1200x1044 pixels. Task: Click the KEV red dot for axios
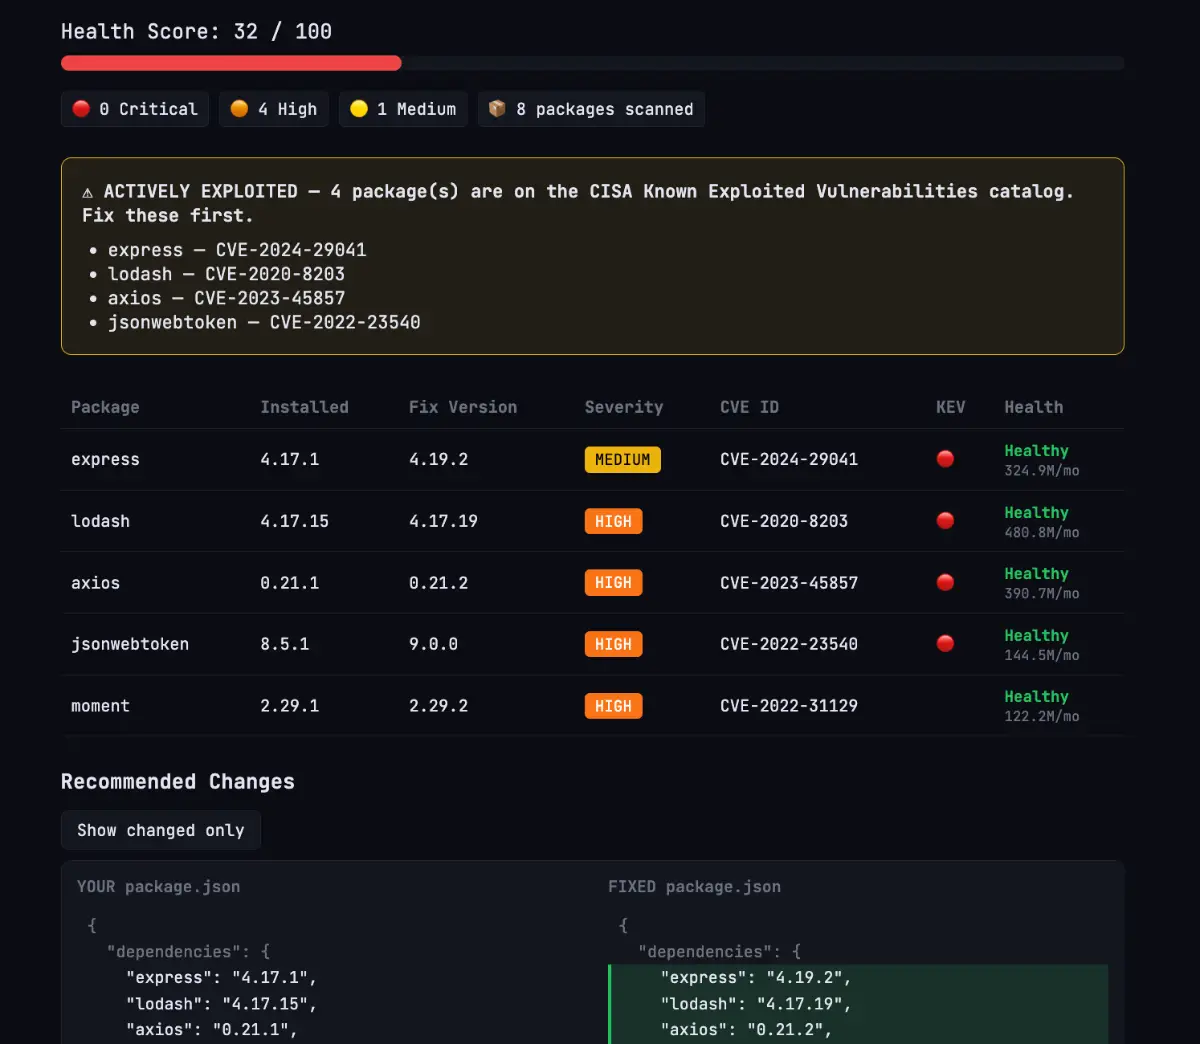945,582
